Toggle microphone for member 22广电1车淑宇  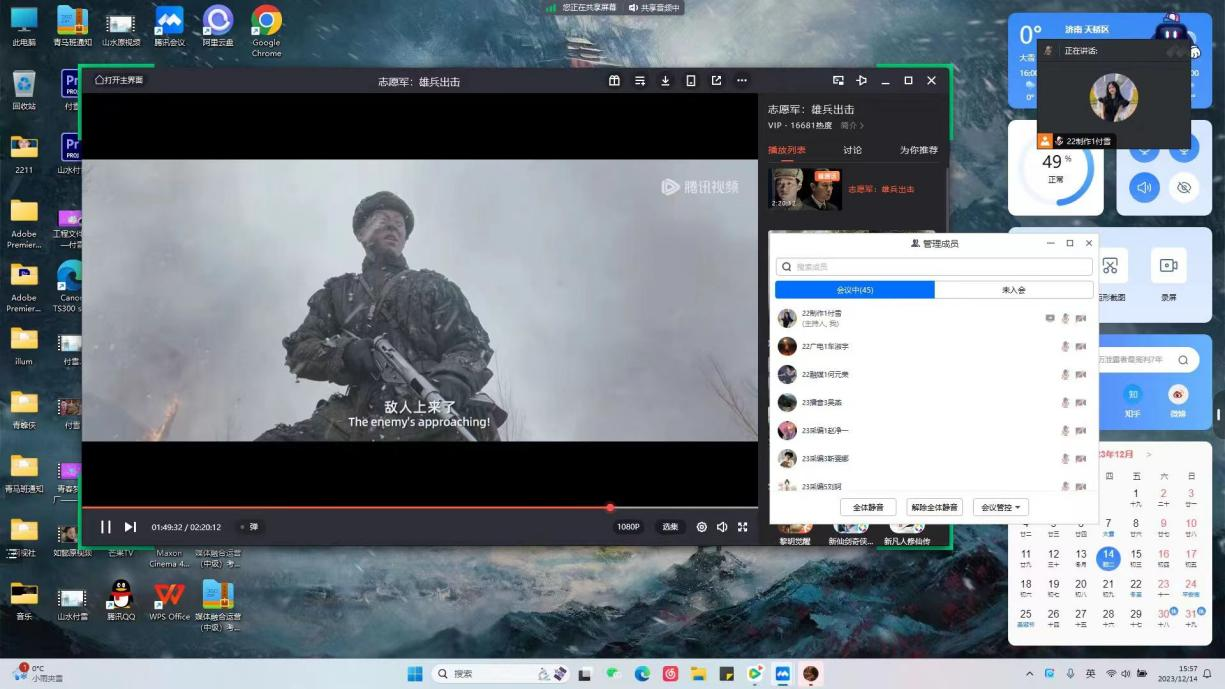(1065, 347)
